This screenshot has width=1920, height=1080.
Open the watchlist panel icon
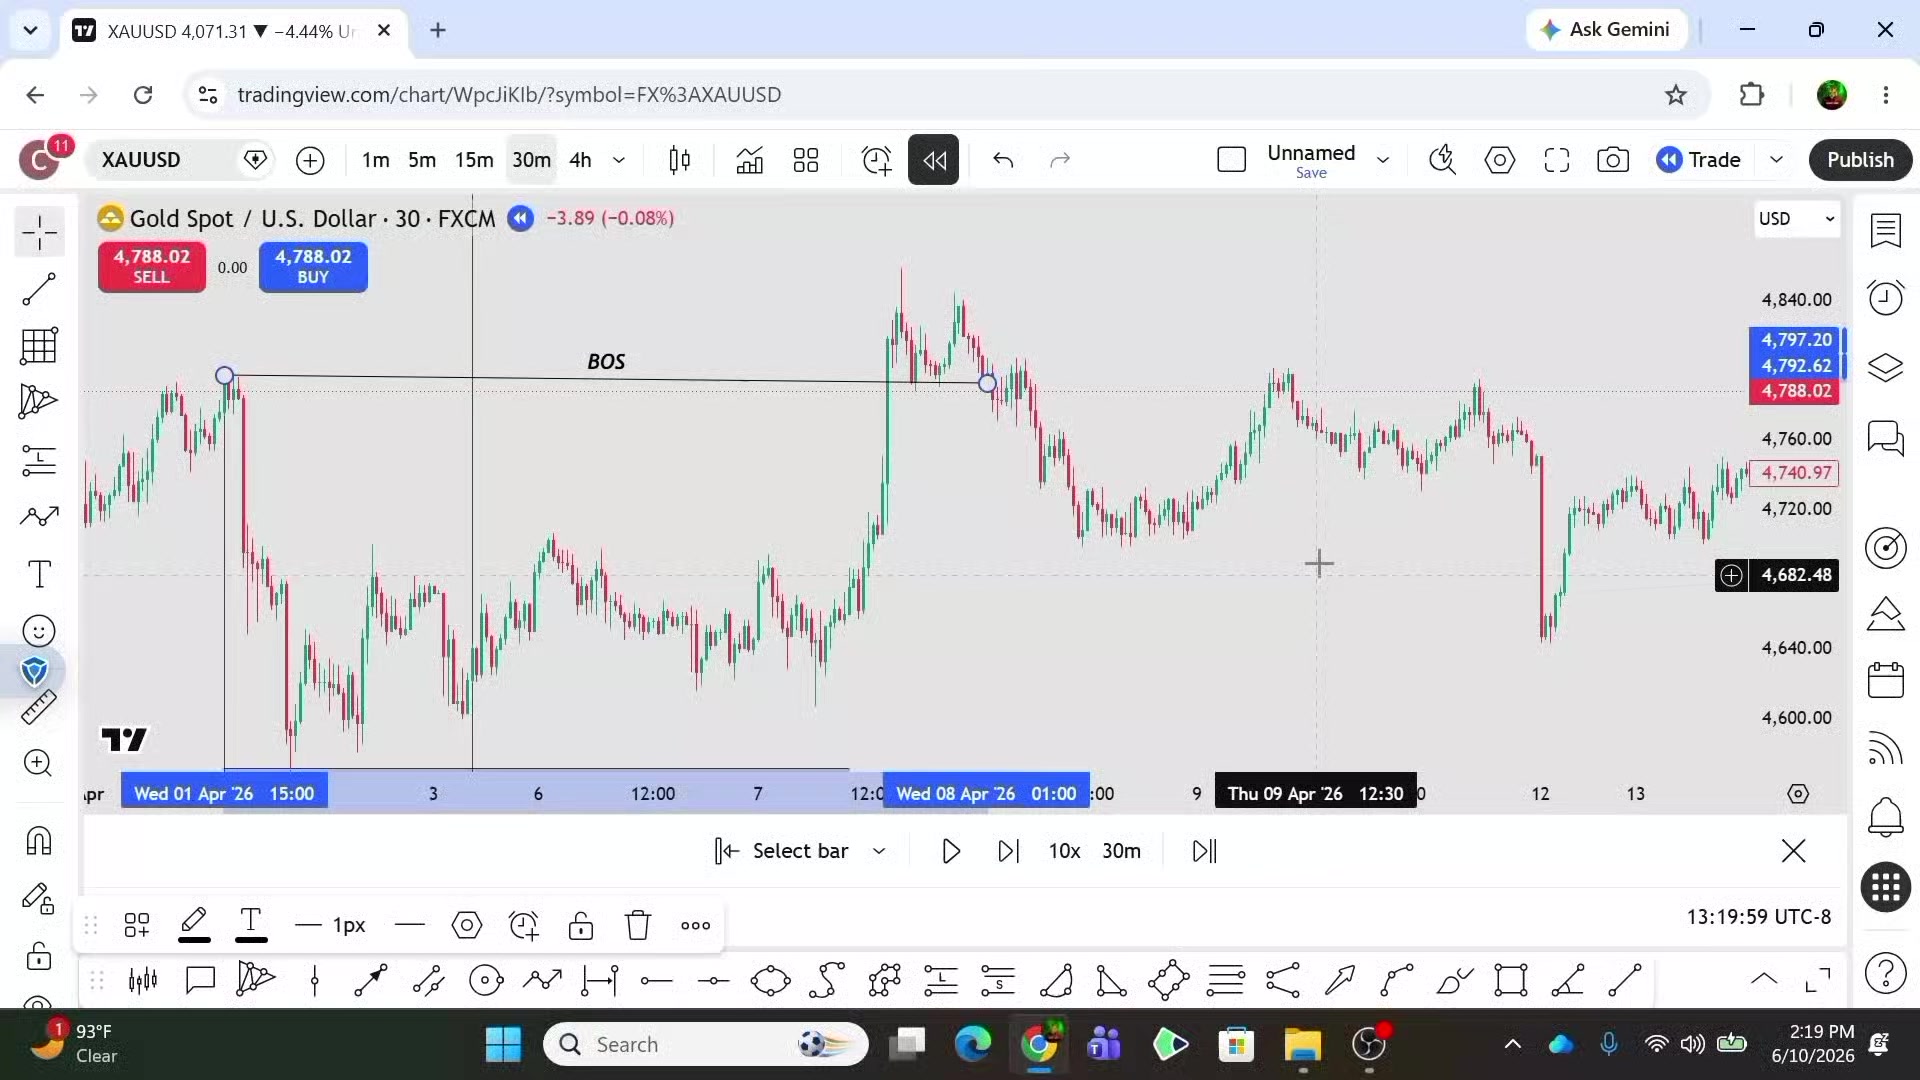tap(1885, 231)
